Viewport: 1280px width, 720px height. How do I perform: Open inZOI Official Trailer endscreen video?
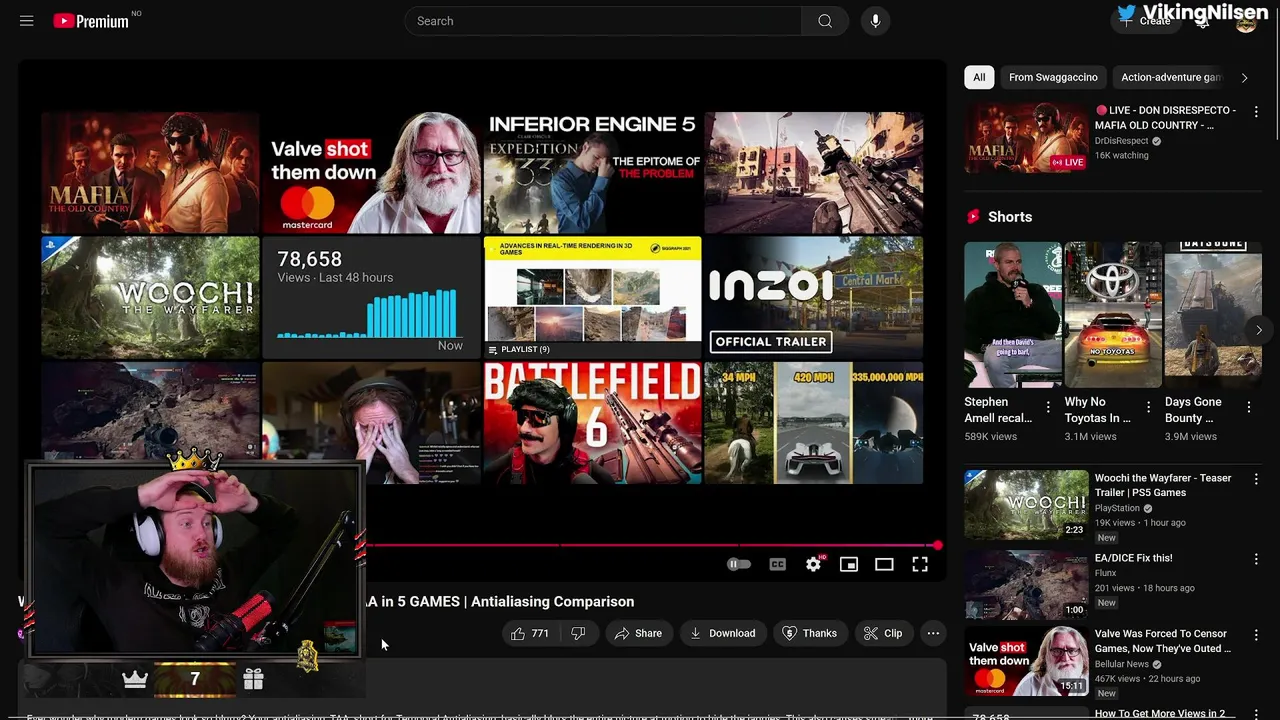click(813, 297)
